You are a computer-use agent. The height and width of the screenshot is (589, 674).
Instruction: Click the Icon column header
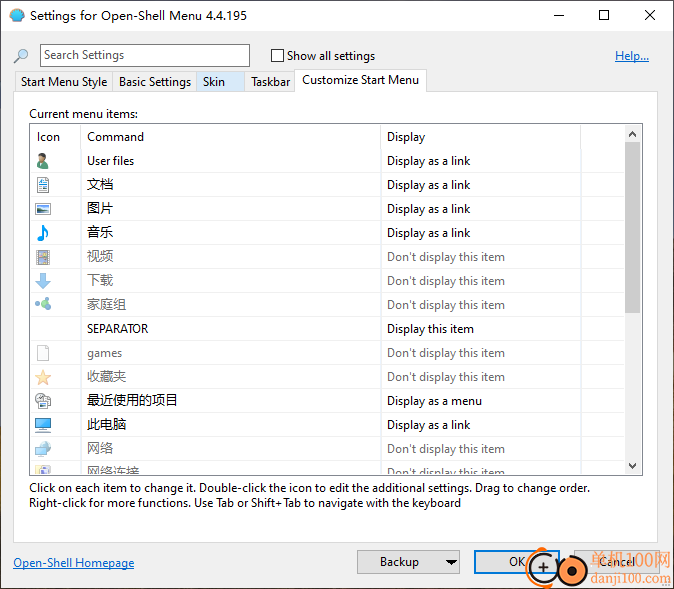[55, 137]
